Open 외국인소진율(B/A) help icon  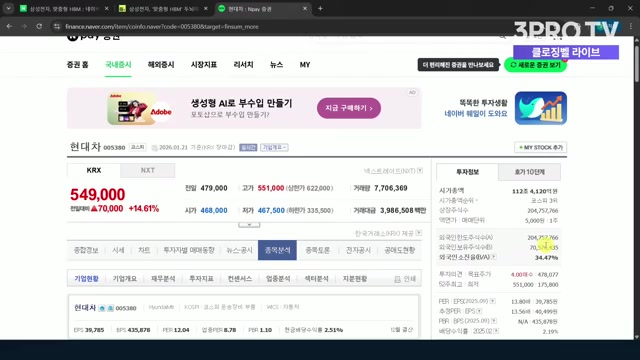(x=493, y=257)
